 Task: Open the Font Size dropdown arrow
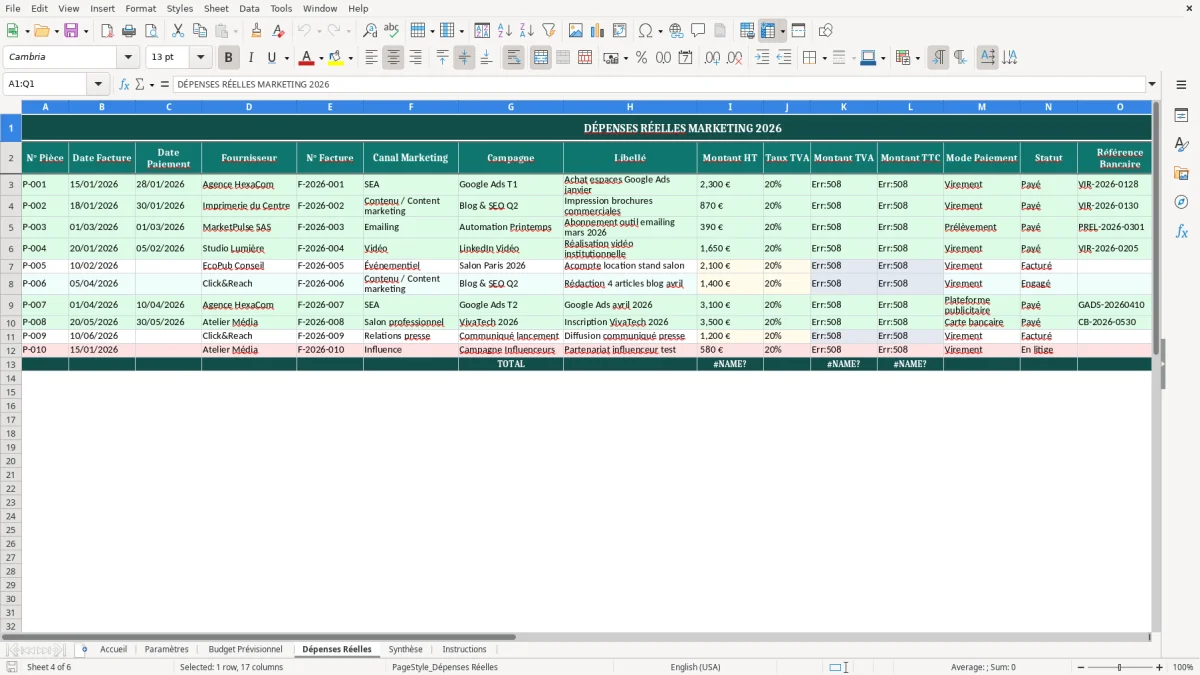pyautogui.click(x=200, y=58)
